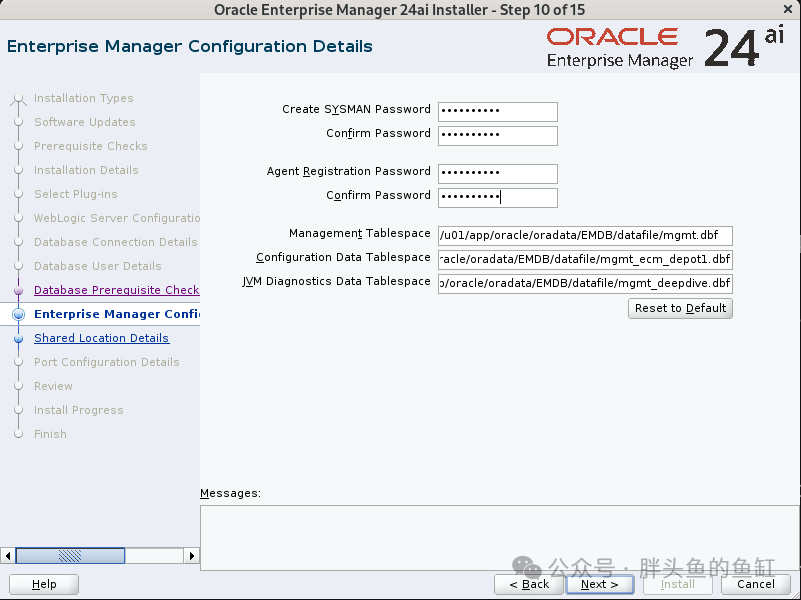801x600 pixels.
Task: Click the Installation Types step label
Action: (x=83, y=98)
